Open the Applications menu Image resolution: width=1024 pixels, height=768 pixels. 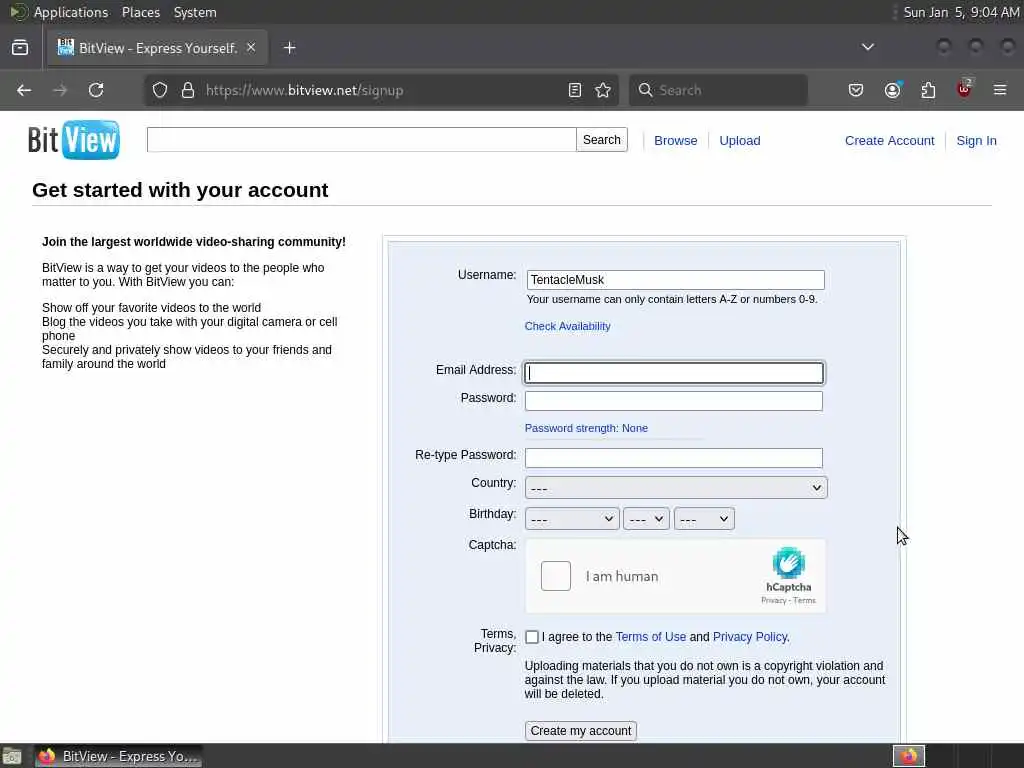(x=71, y=12)
